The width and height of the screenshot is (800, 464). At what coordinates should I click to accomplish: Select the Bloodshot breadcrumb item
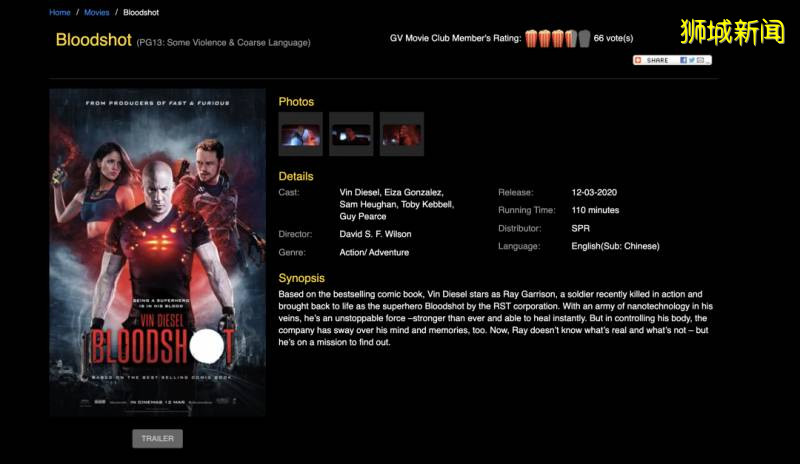(x=141, y=13)
